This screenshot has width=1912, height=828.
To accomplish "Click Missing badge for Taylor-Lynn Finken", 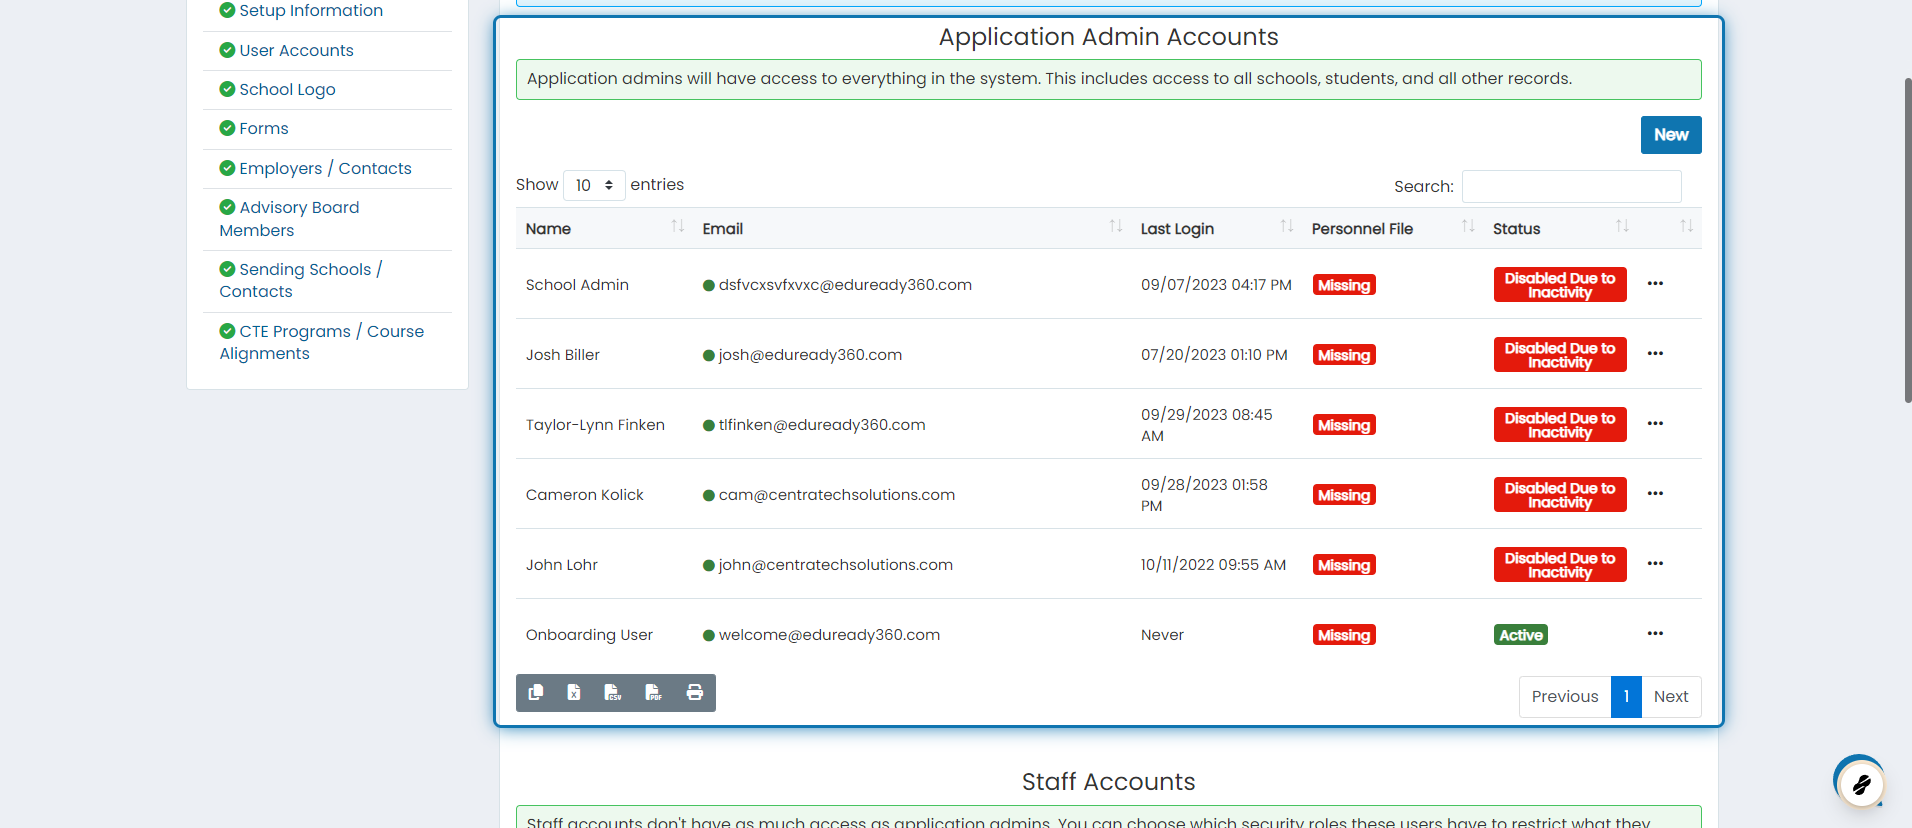I will coord(1344,425).
